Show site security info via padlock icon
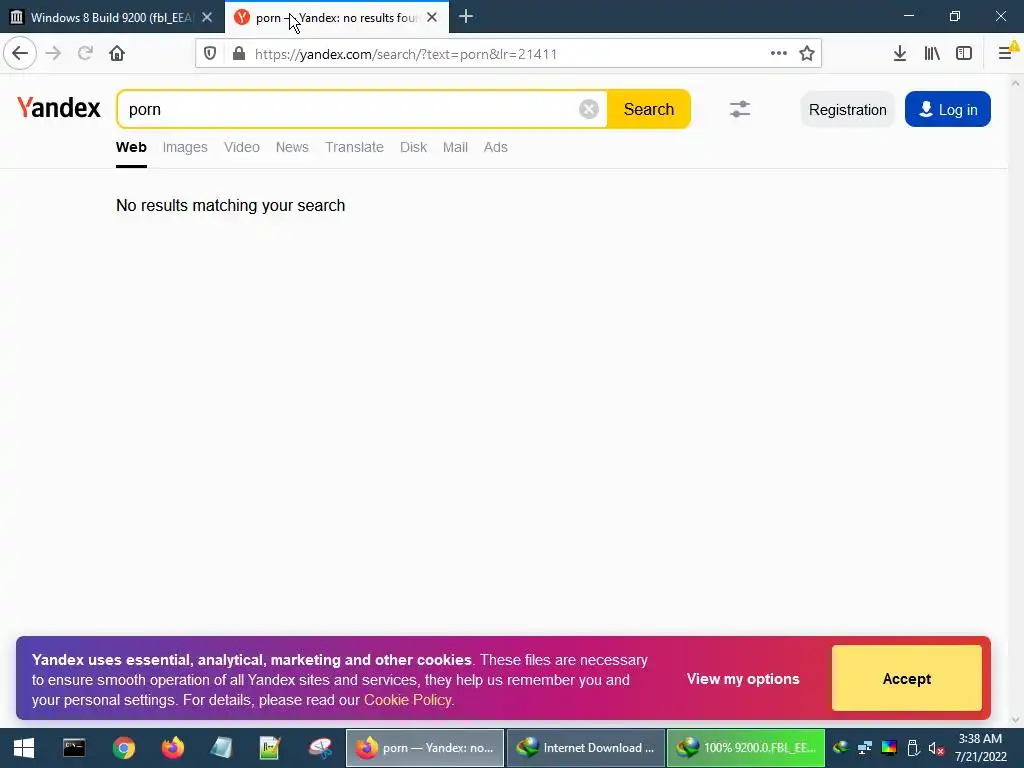The height and width of the screenshot is (768, 1024). (x=239, y=54)
